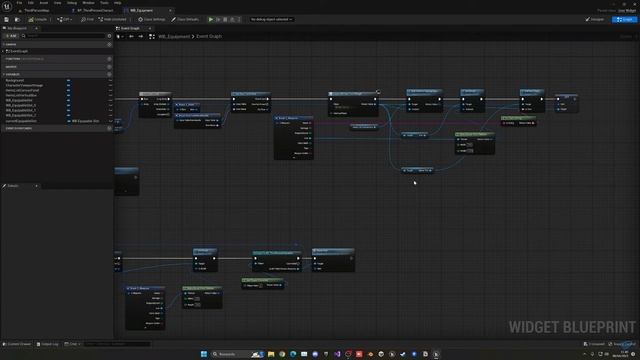Open the Content Drawer
Viewport: 640px width, 360px height.
tap(16, 344)
